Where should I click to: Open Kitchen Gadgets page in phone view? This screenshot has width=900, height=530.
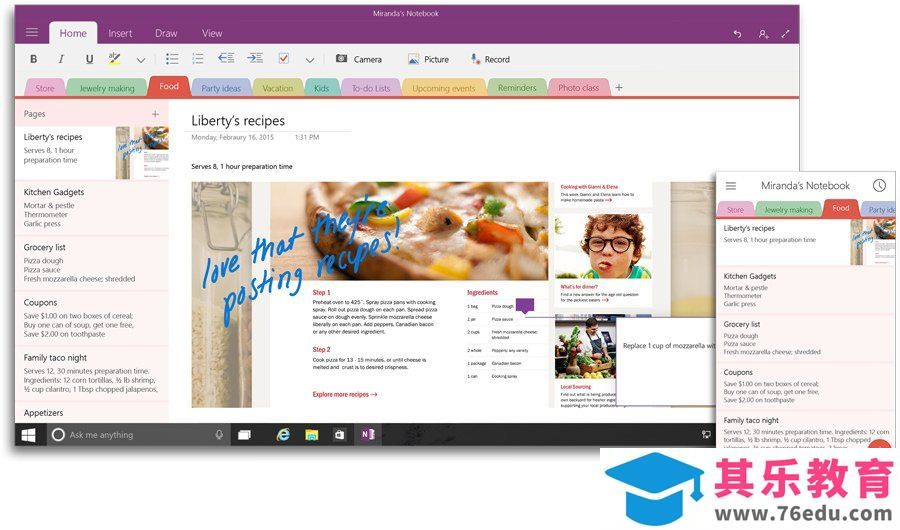(x=806, y=290)
